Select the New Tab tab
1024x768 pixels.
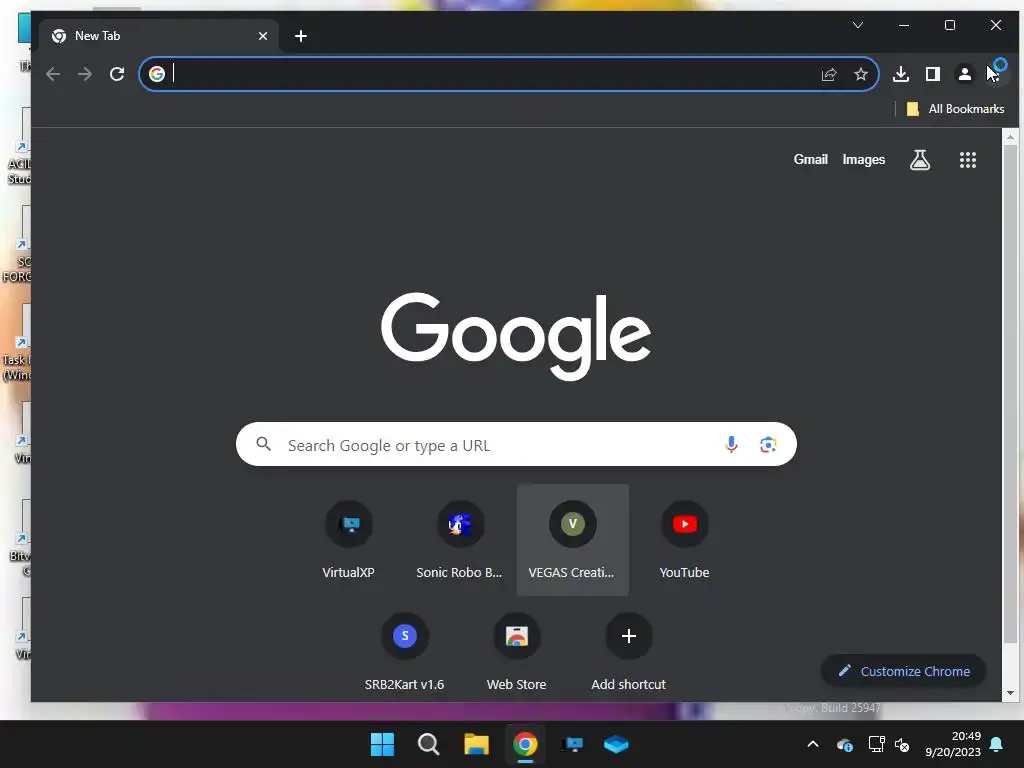tap(159, 36)
